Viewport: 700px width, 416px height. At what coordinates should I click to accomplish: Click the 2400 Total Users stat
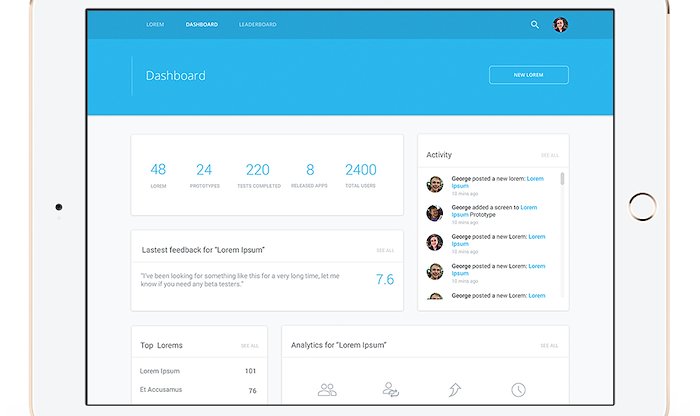(x=361, y=175)
